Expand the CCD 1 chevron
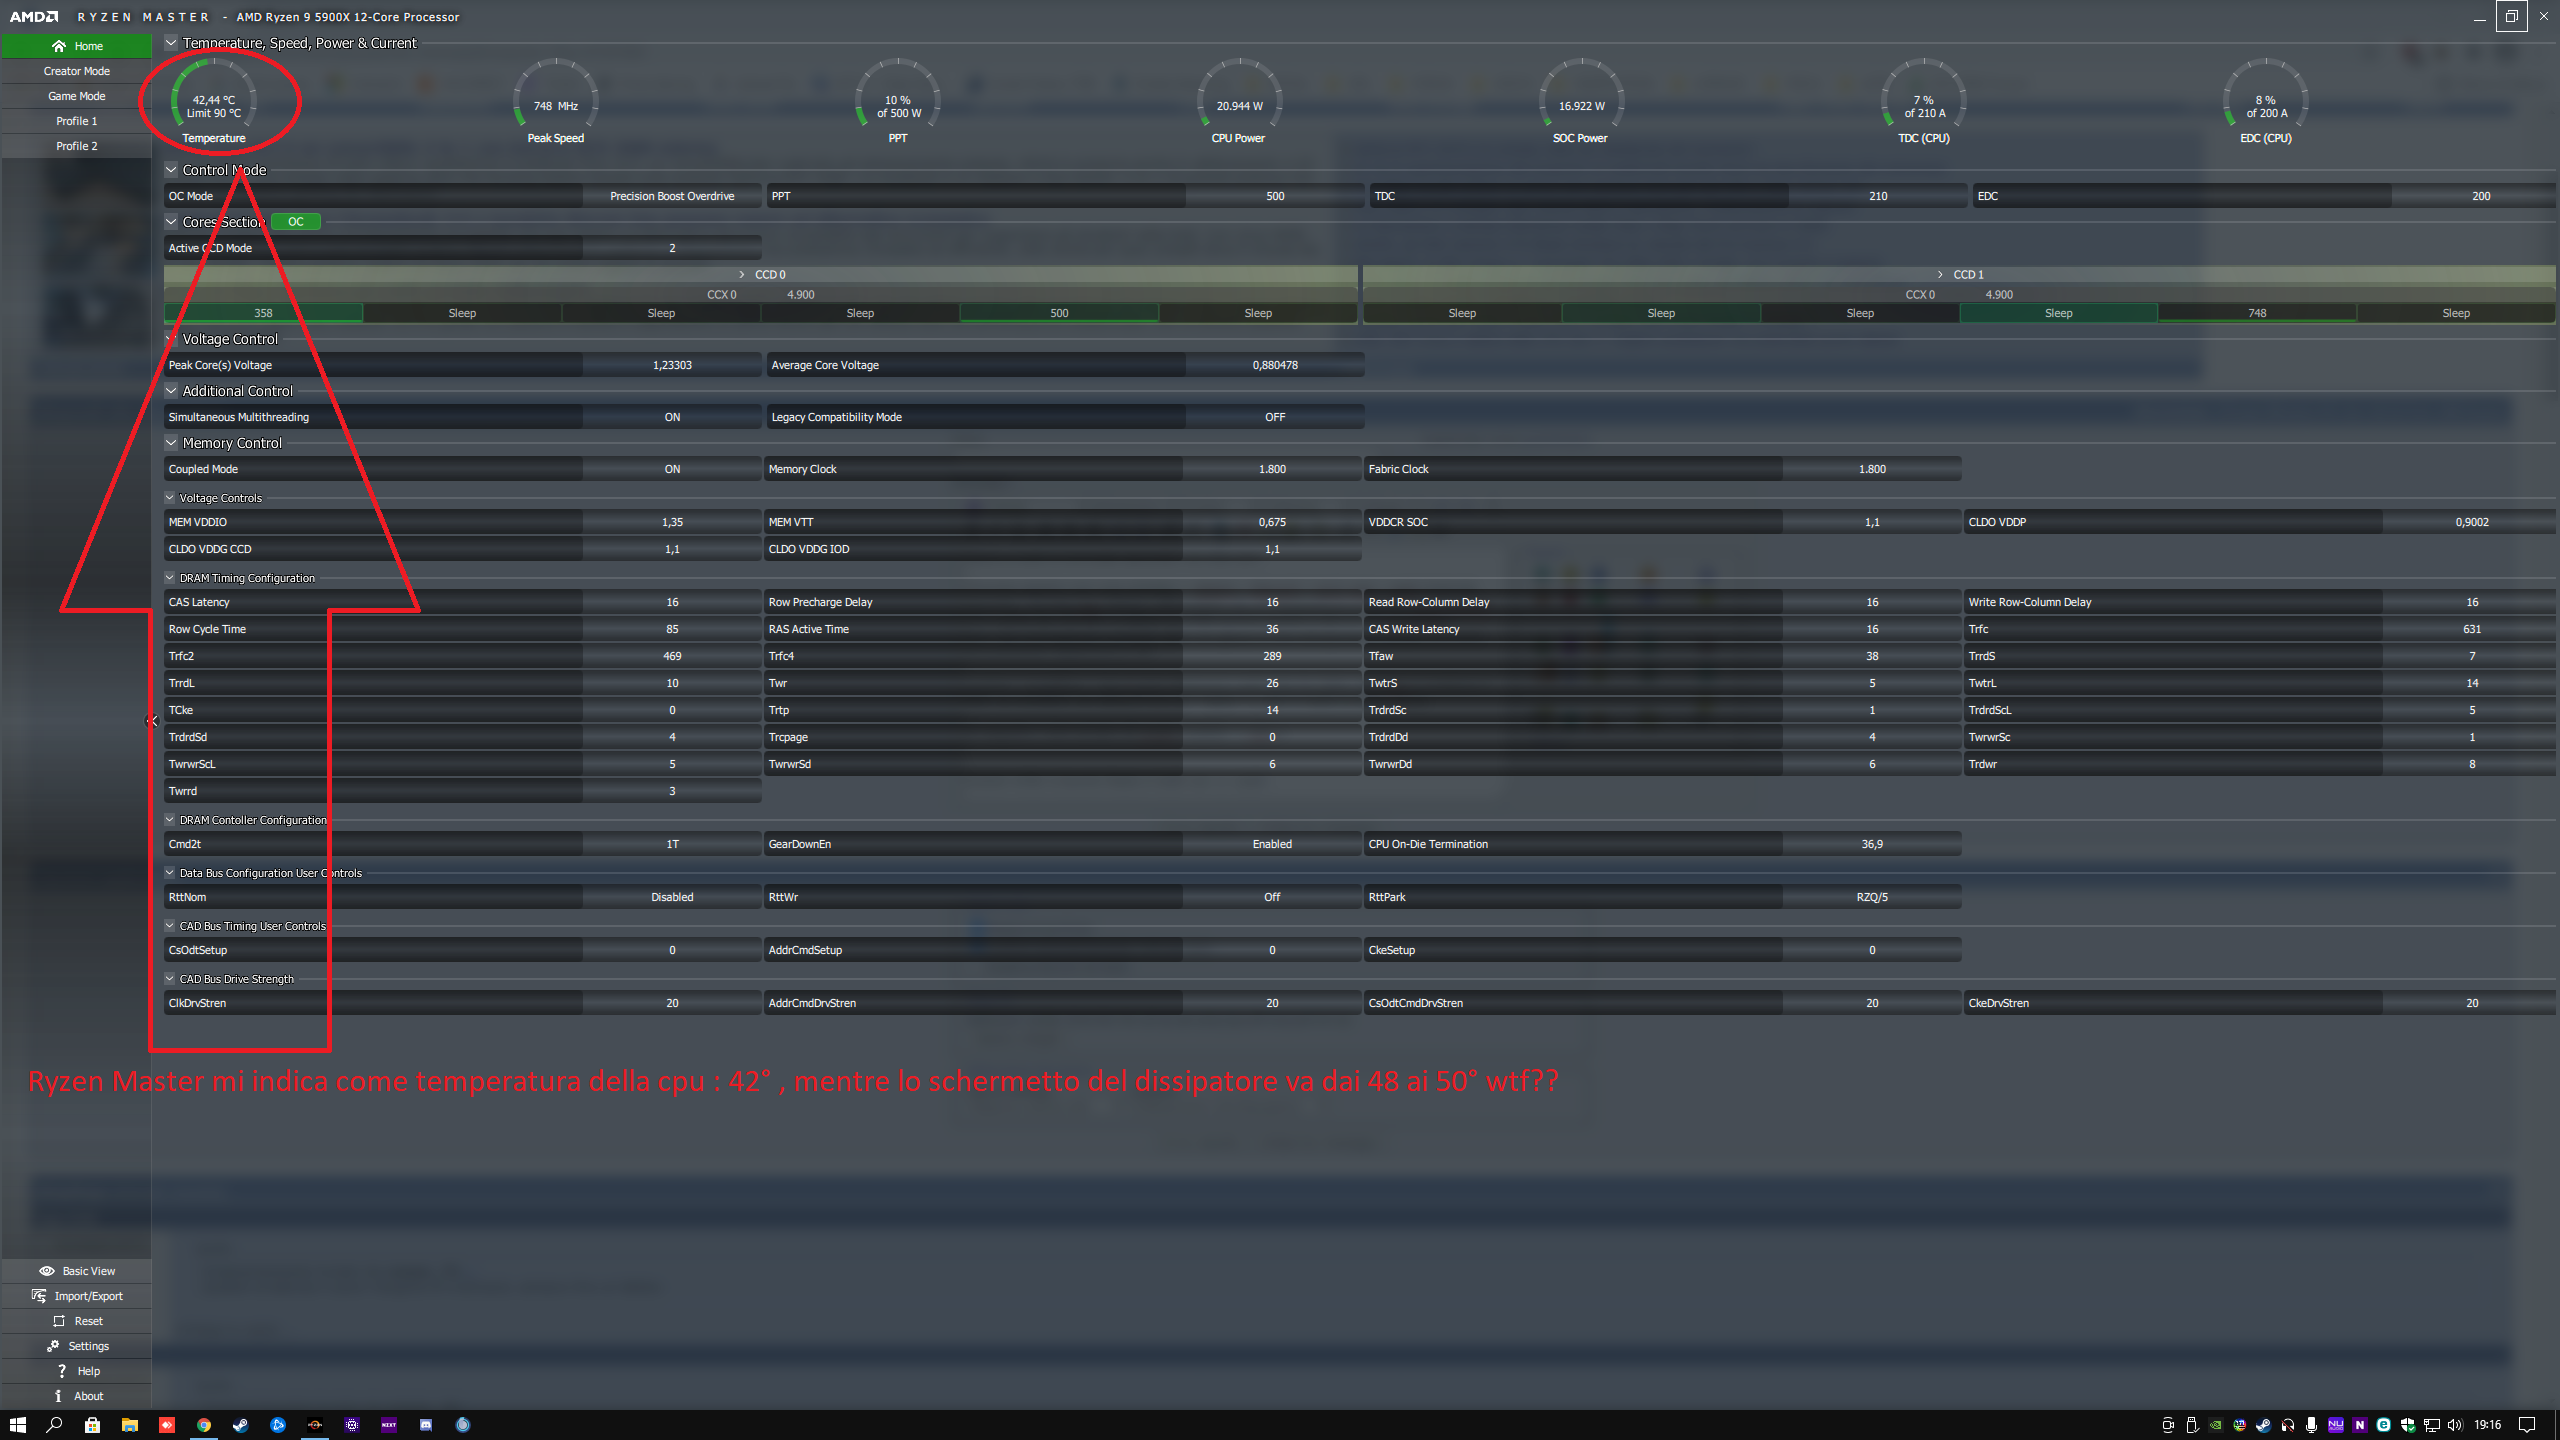Screen dimensions: 2560x1440 tap(1940, 274)
